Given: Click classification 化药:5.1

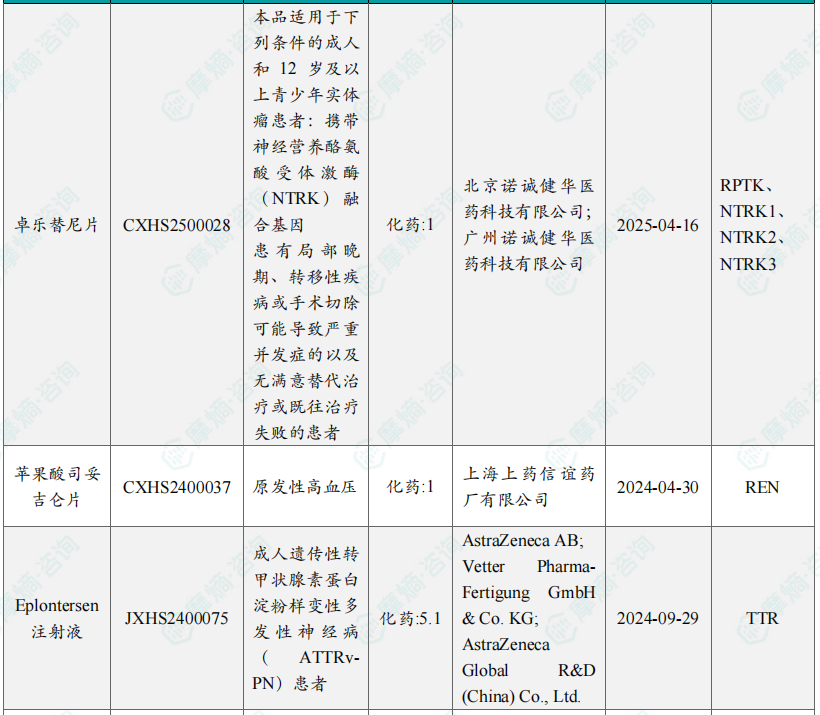Looking at the screenshot, I should click(x=410, y=618).
